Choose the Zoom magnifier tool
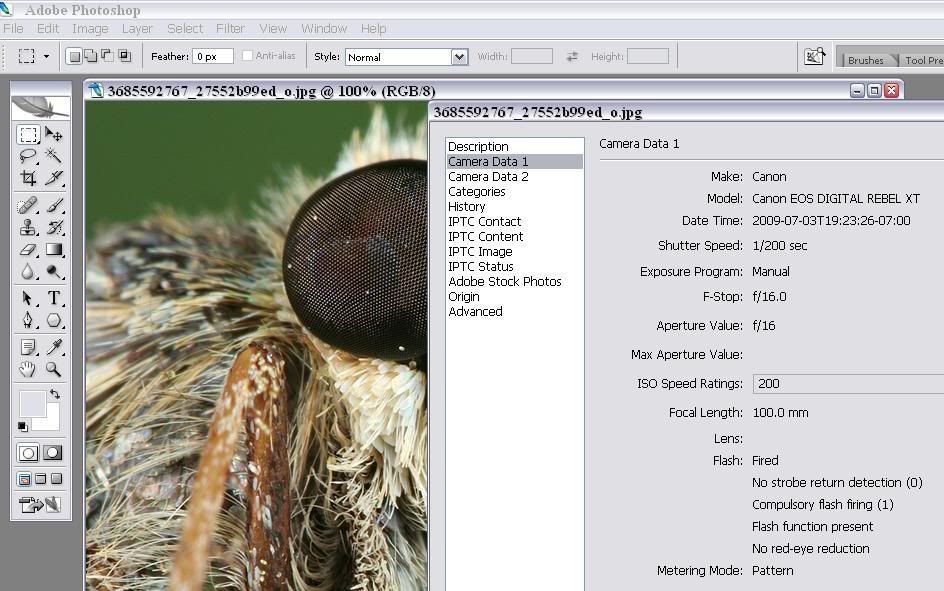944x591 pixels. pos(54,369)
